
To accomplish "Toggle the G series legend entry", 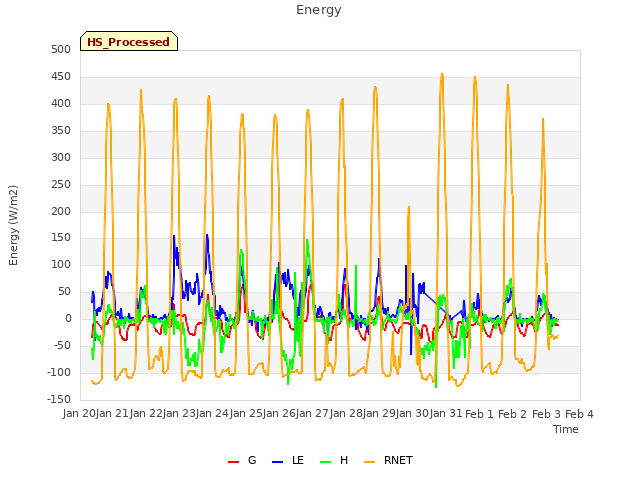I will 242,460.
